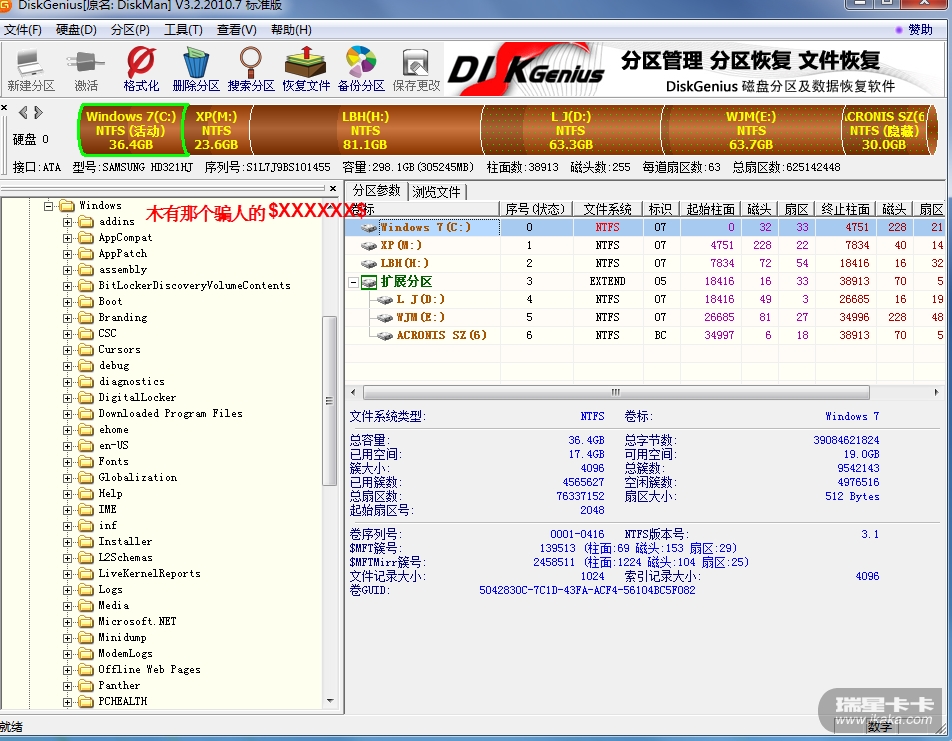952x741 pixels.
Task: Open the 文件(F) menu
Action: coord(22,30)
